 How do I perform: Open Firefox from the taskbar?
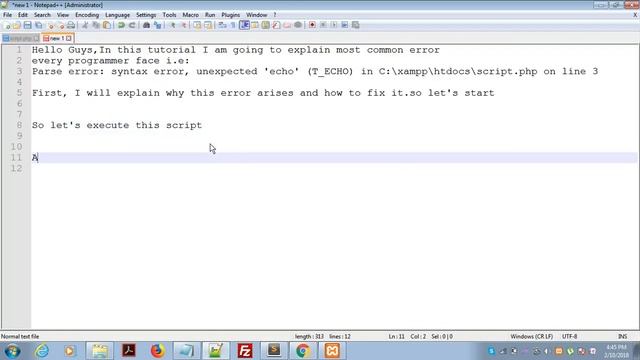pyautogui.click(x=158, y=351)
